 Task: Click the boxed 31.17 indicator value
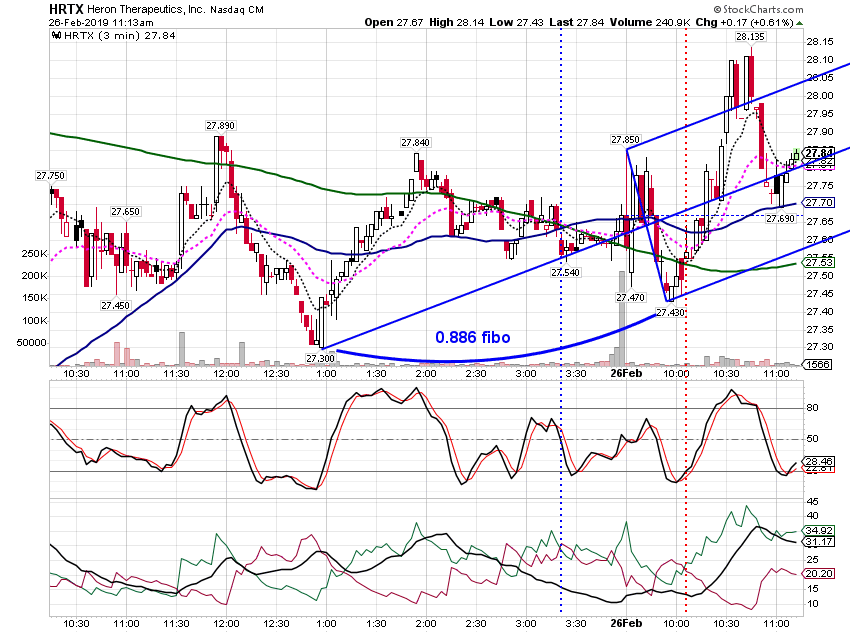pyautogui.click(x=819, y=541)
